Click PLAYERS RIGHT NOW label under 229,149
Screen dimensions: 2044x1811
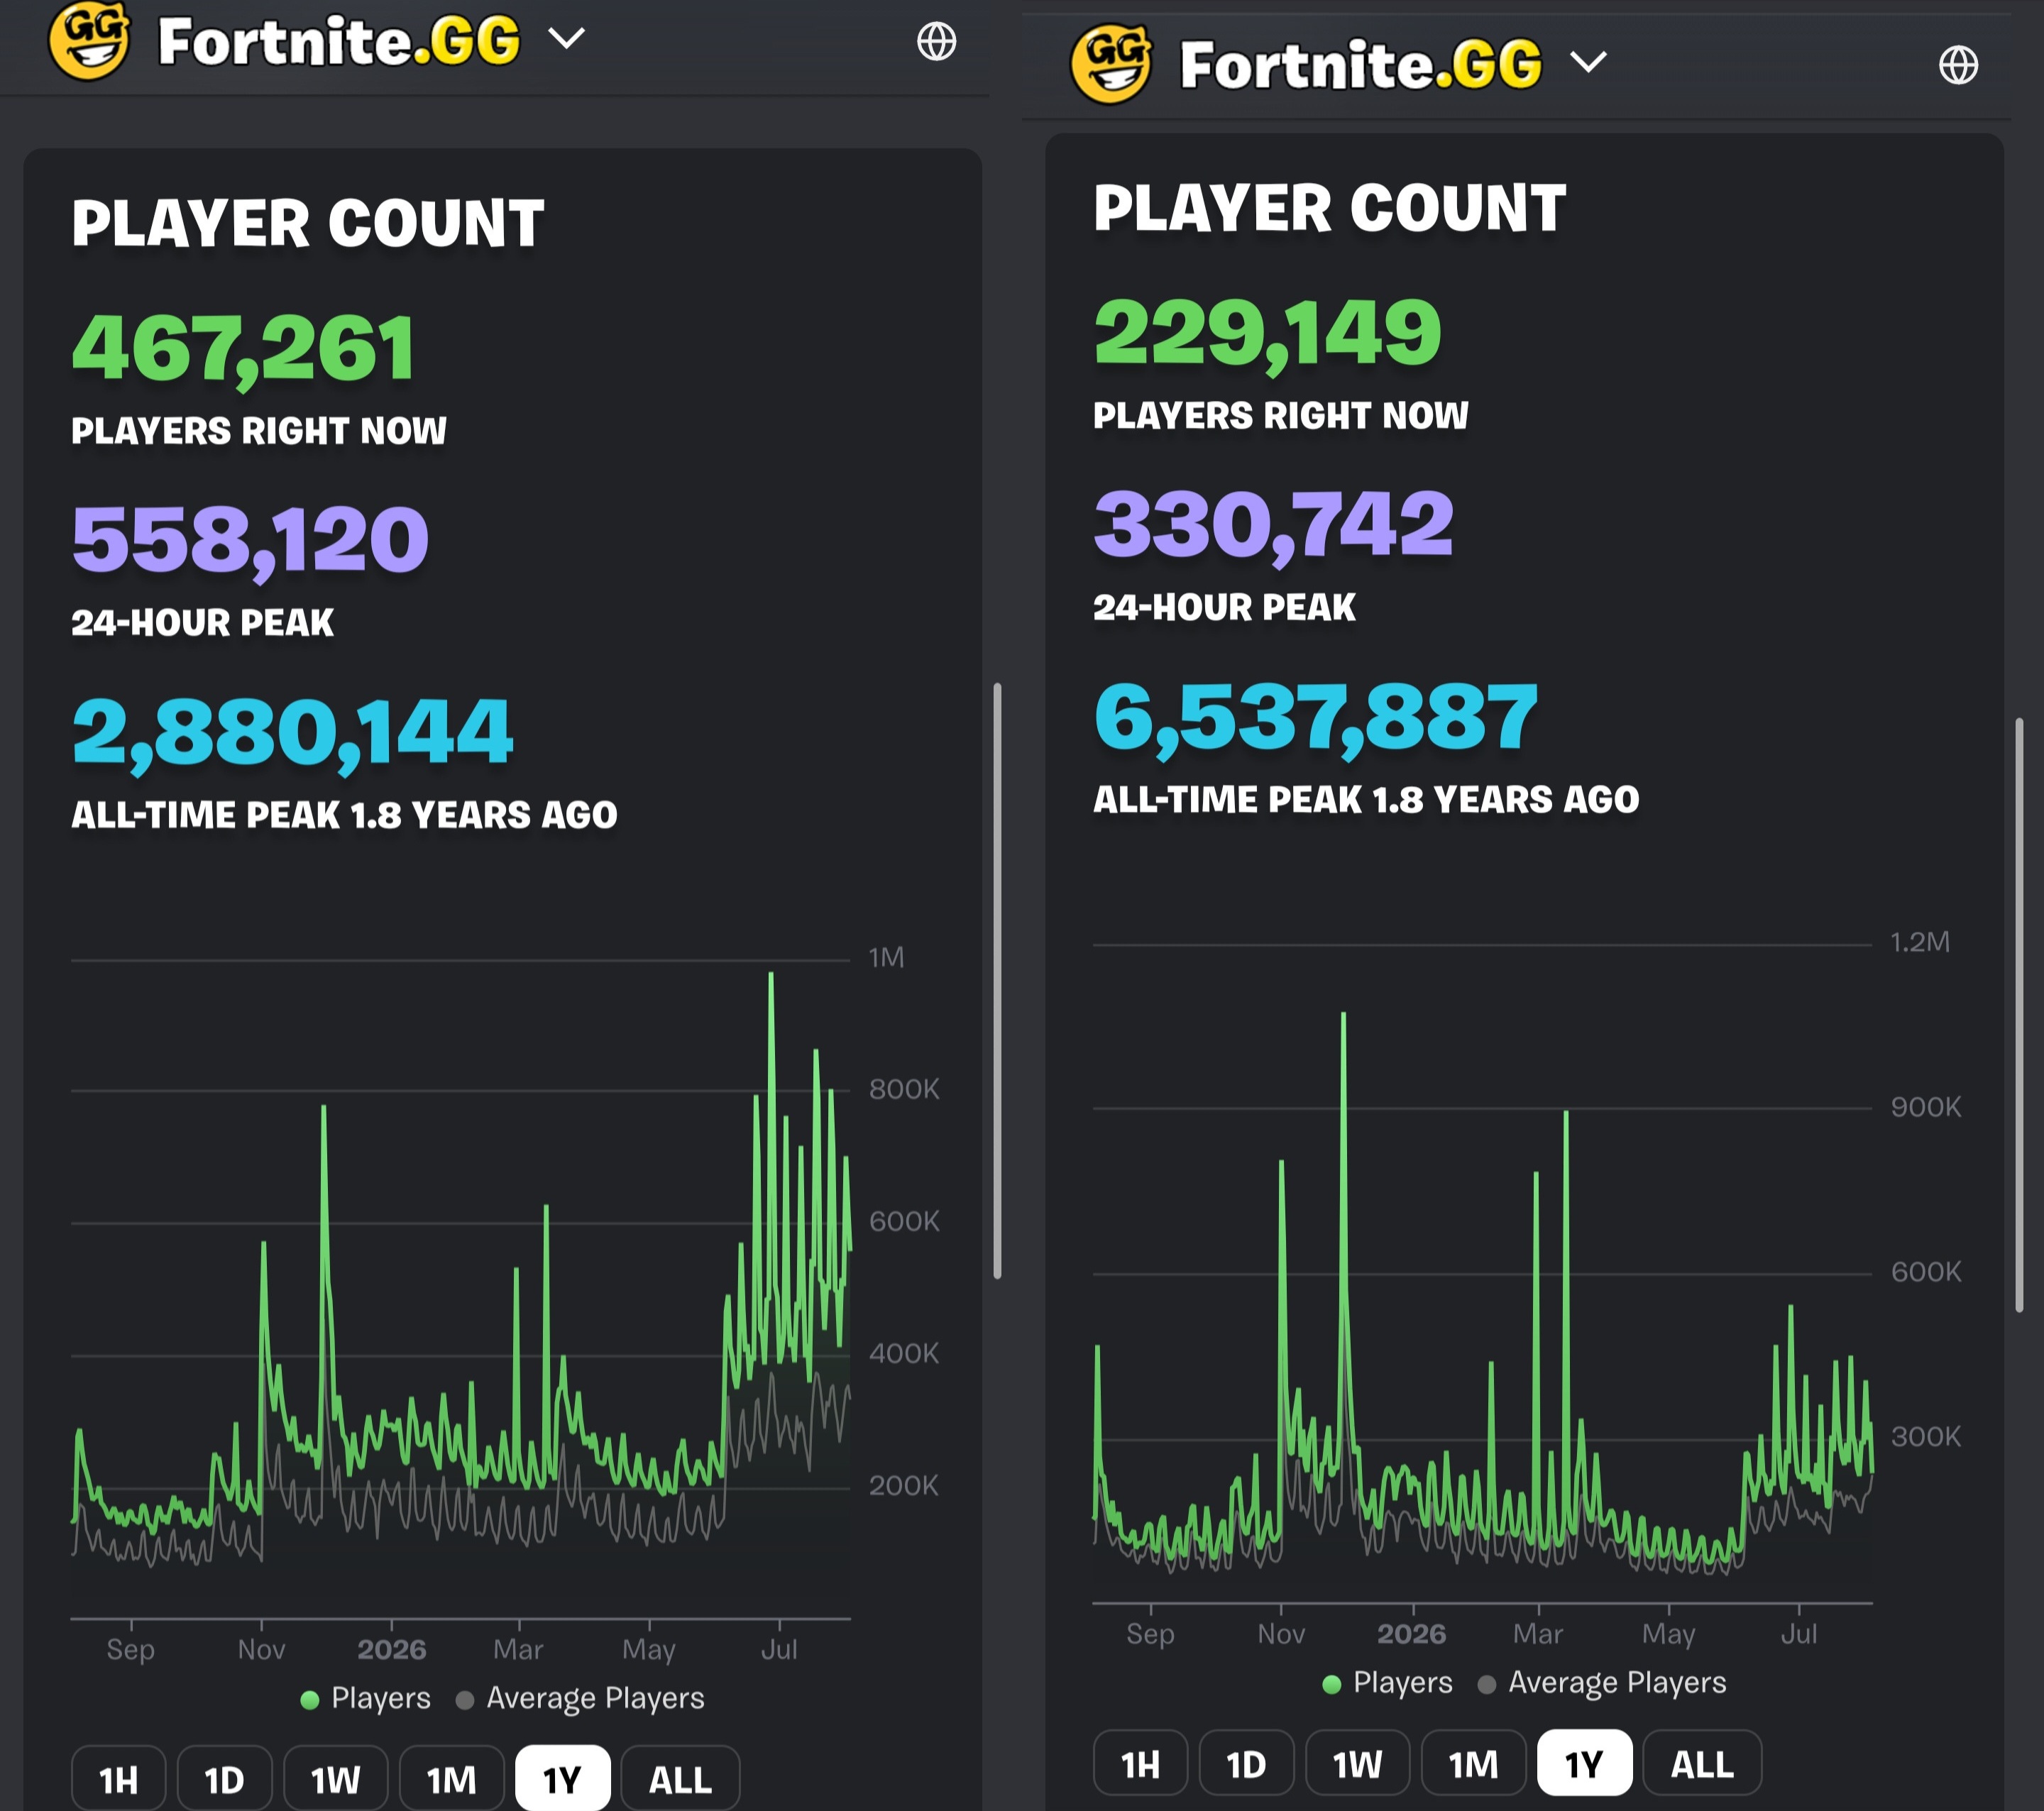(x=1281, y=416)
